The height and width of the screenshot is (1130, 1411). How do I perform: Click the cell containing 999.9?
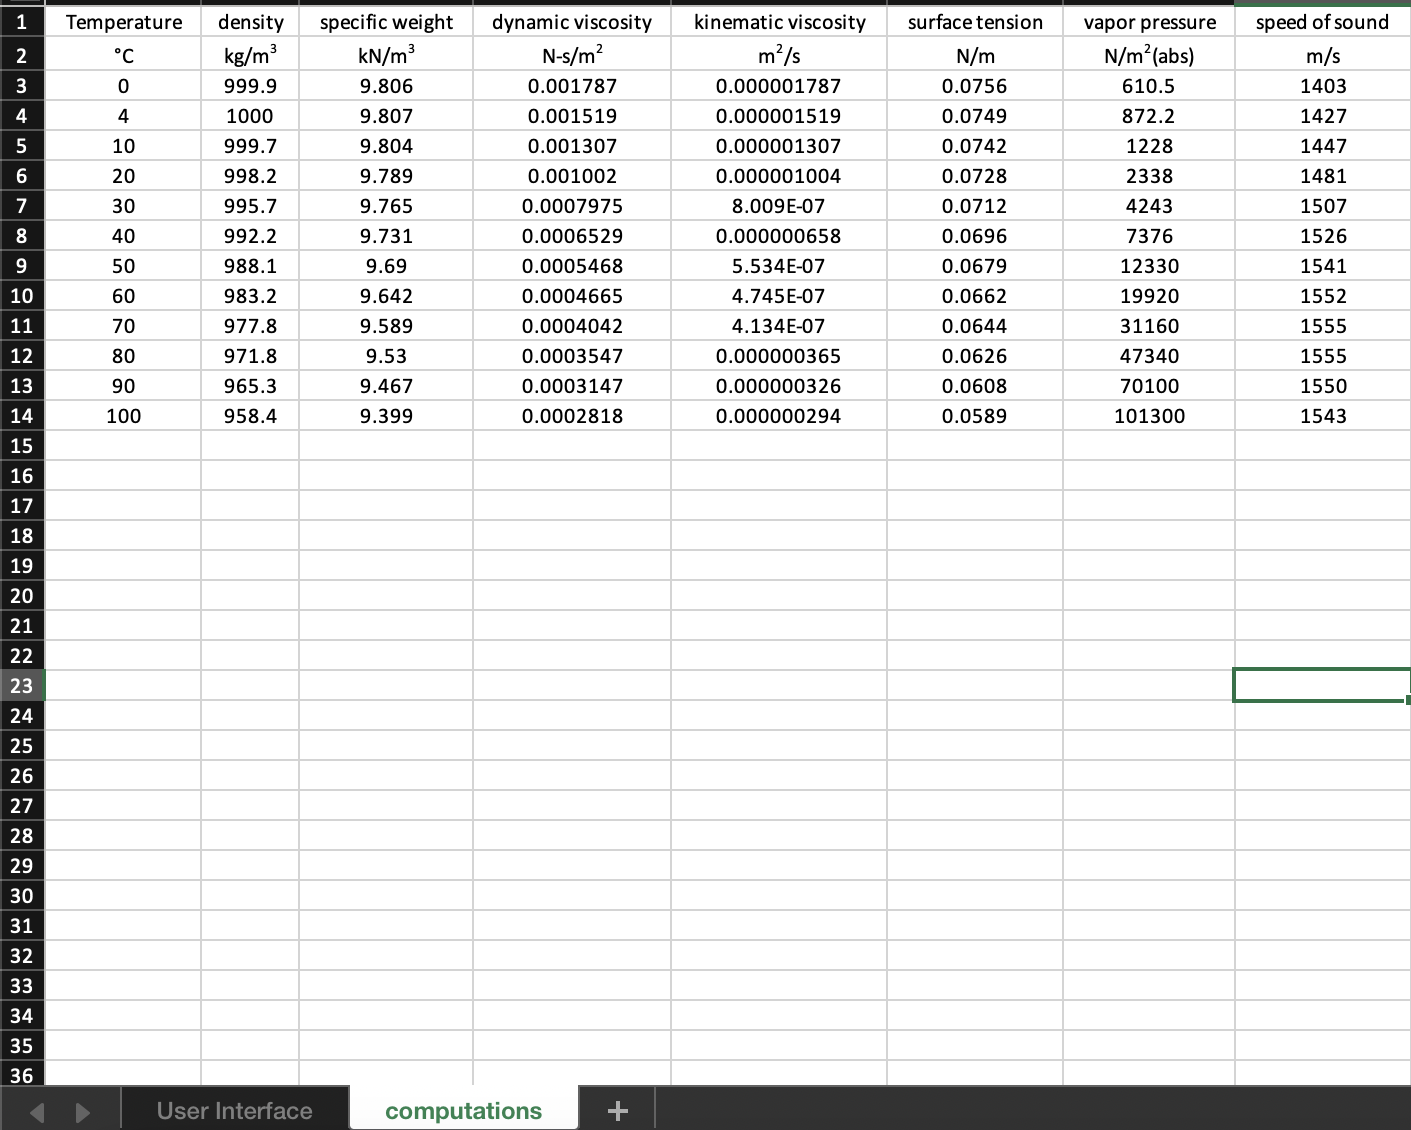click(x=249, y=86)
